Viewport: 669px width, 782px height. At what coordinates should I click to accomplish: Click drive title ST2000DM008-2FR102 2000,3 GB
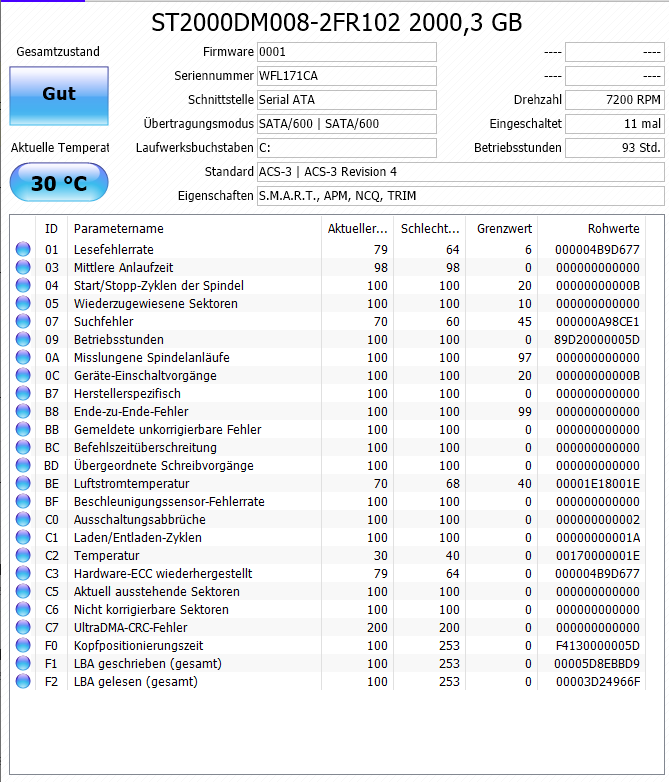(x=337, y=22)
